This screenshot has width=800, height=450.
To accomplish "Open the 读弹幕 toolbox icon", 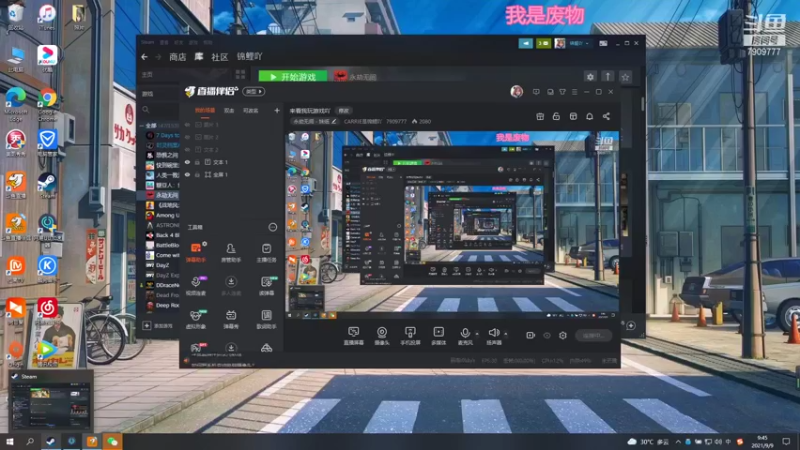I will click(x=266, y=285).
